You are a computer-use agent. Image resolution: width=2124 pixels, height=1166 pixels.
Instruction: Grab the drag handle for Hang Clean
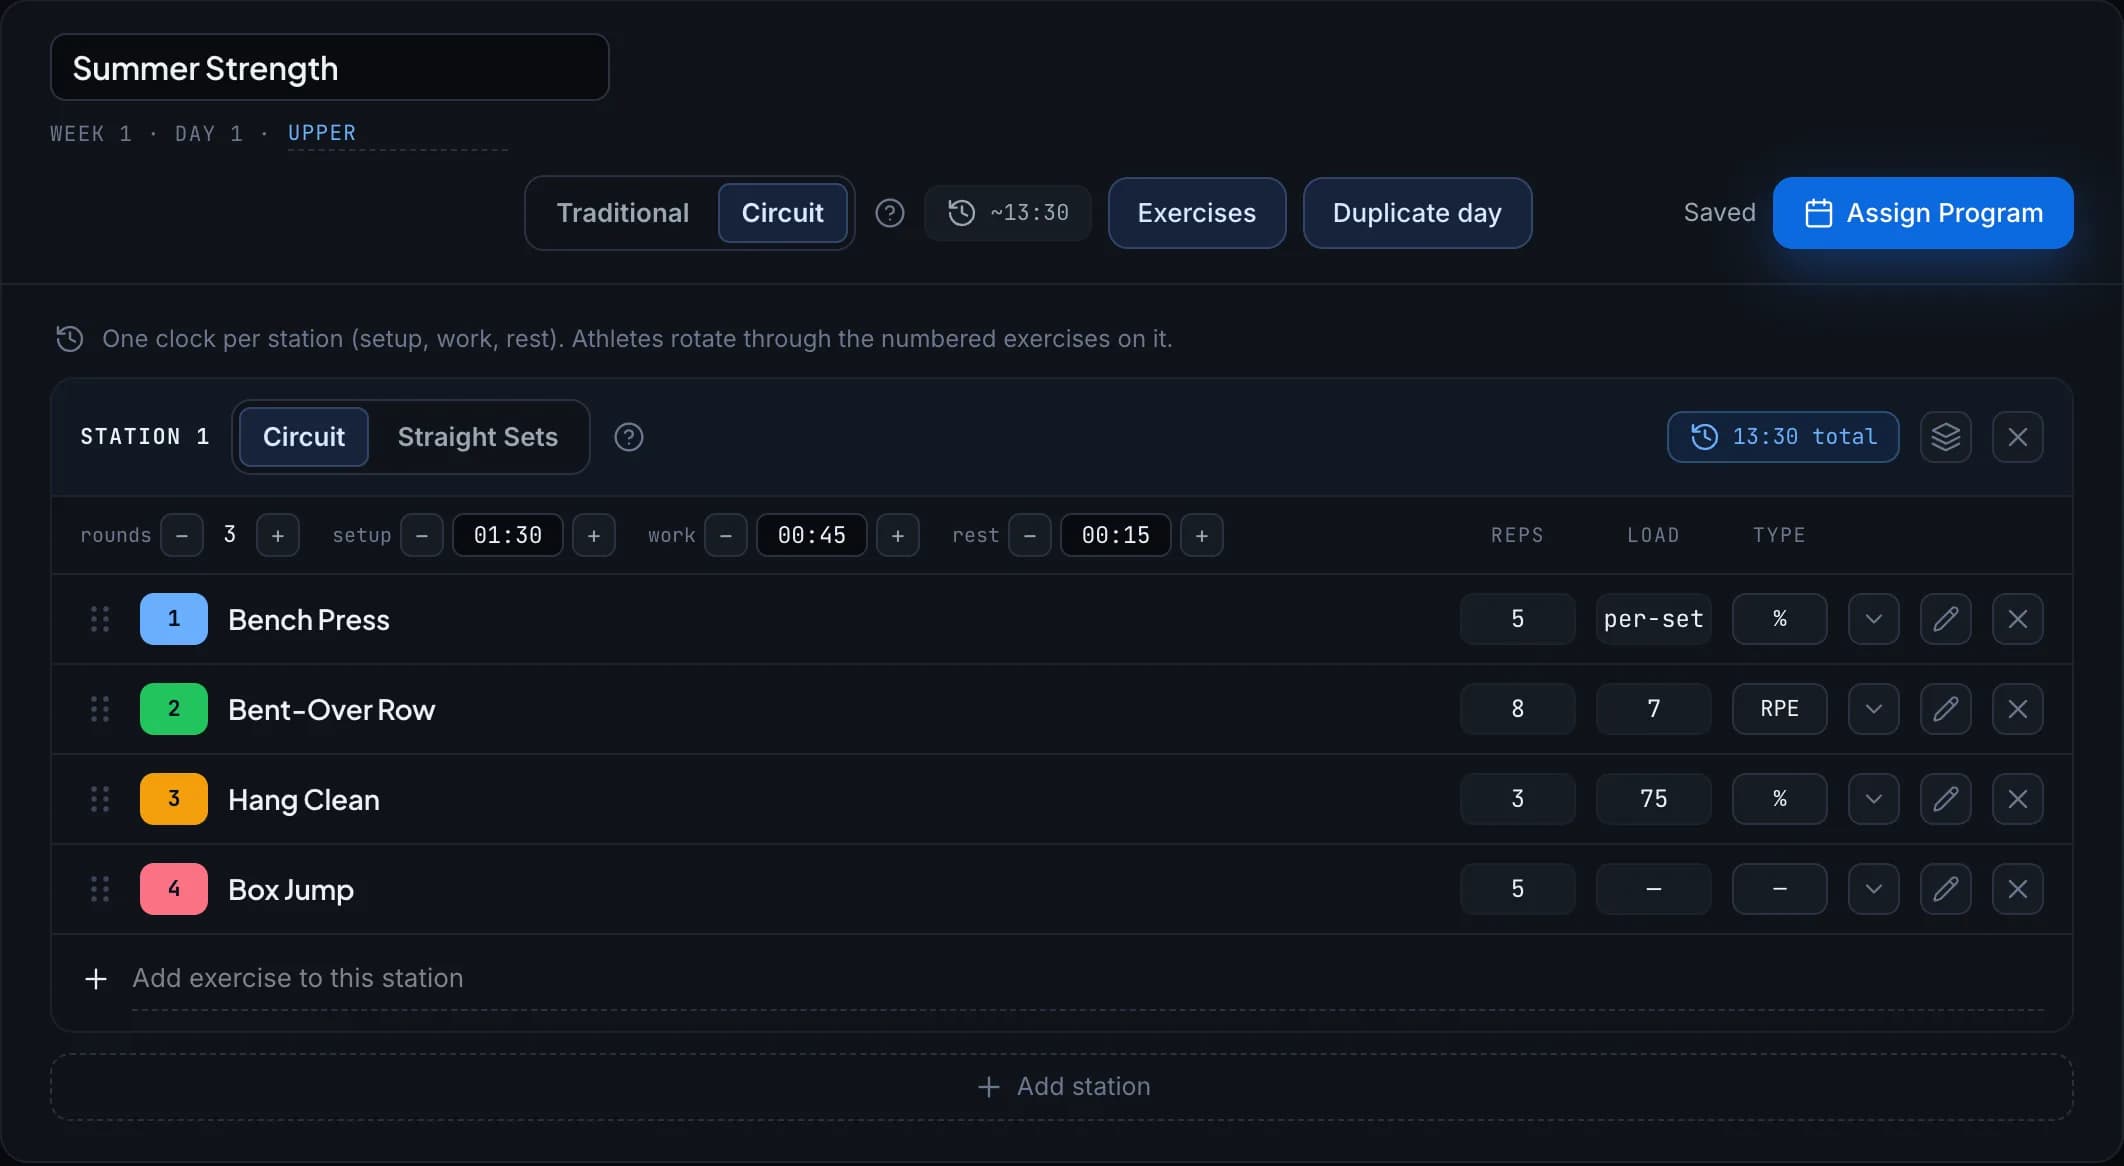[100, 799]
